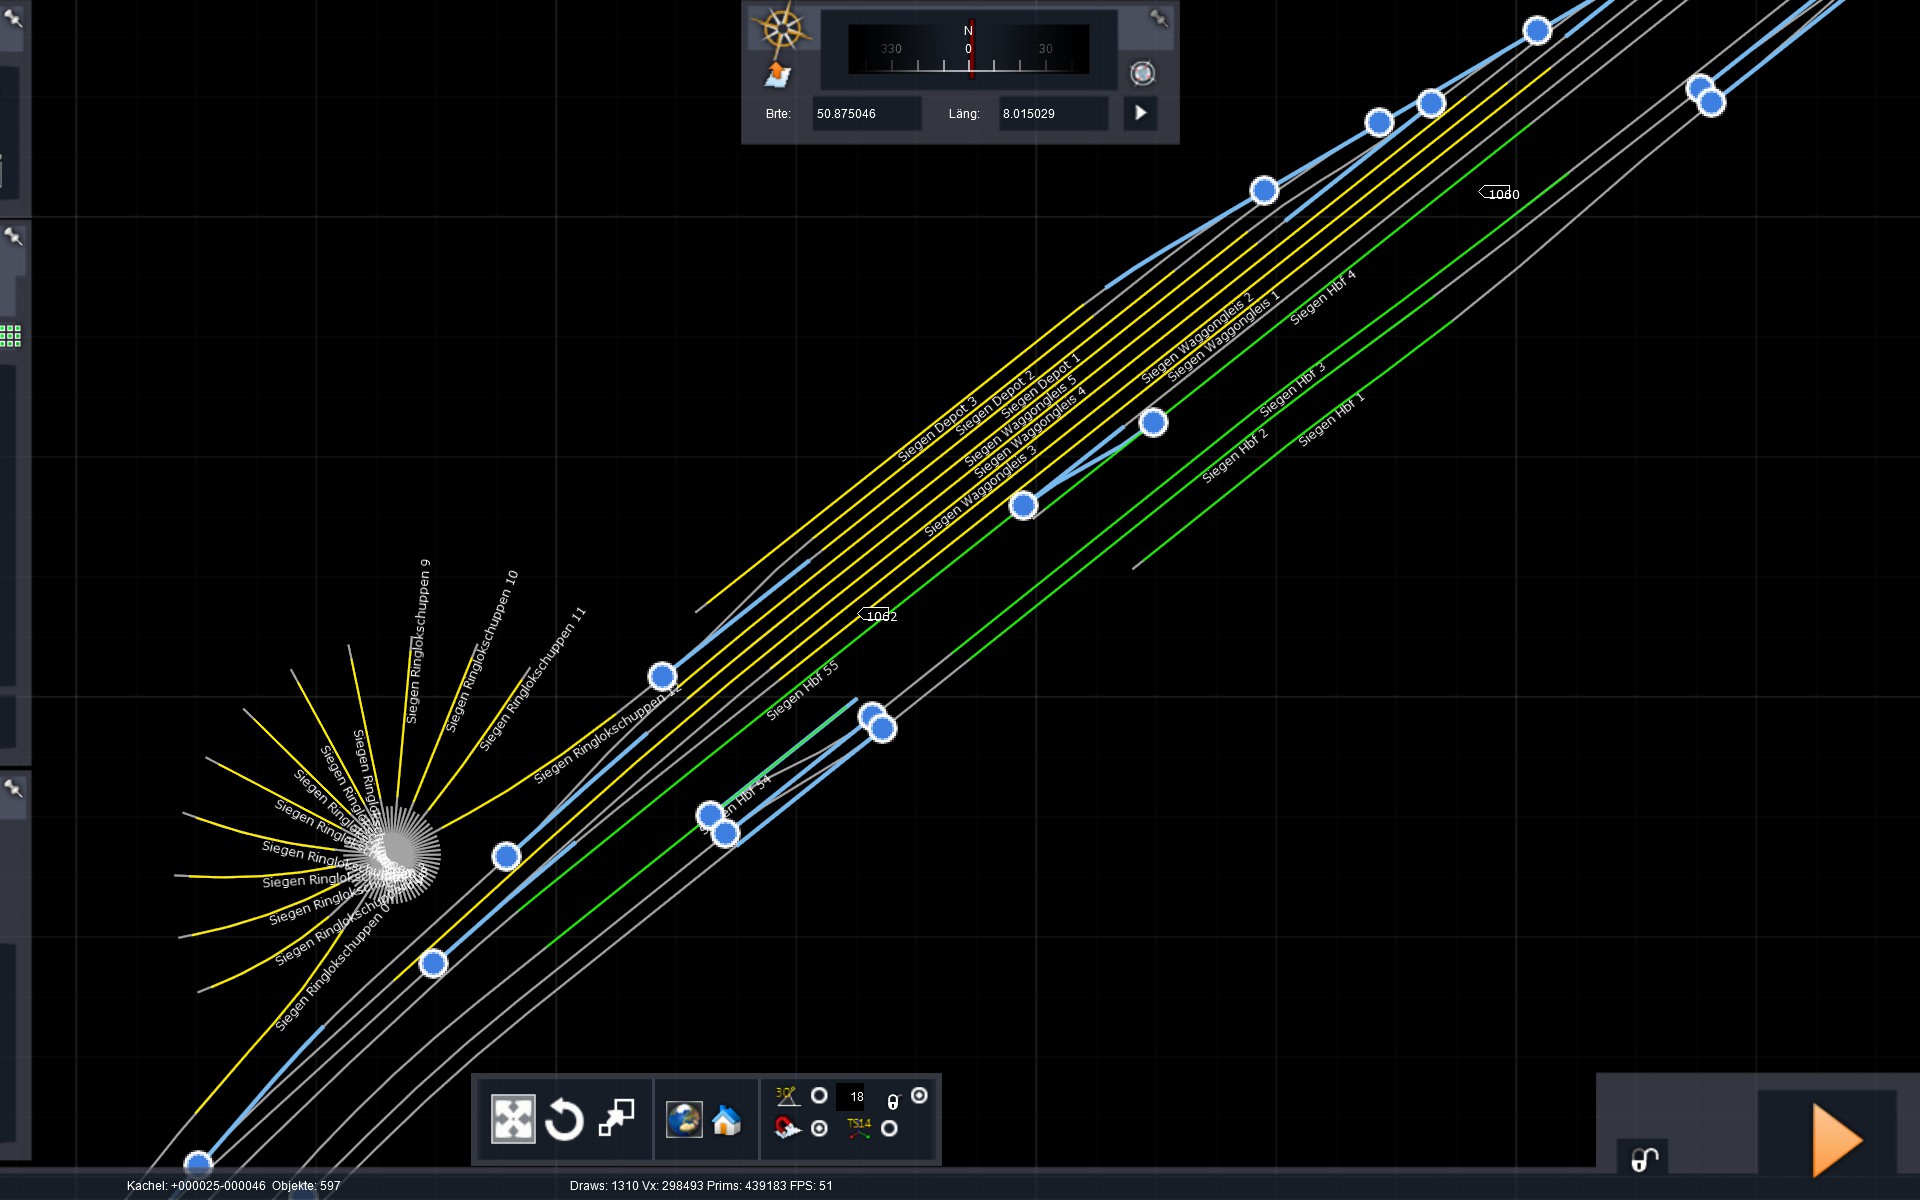Click the compass heading strip
The height and width of the screenshot is (1200, 1920).
[x=968, y=50]
